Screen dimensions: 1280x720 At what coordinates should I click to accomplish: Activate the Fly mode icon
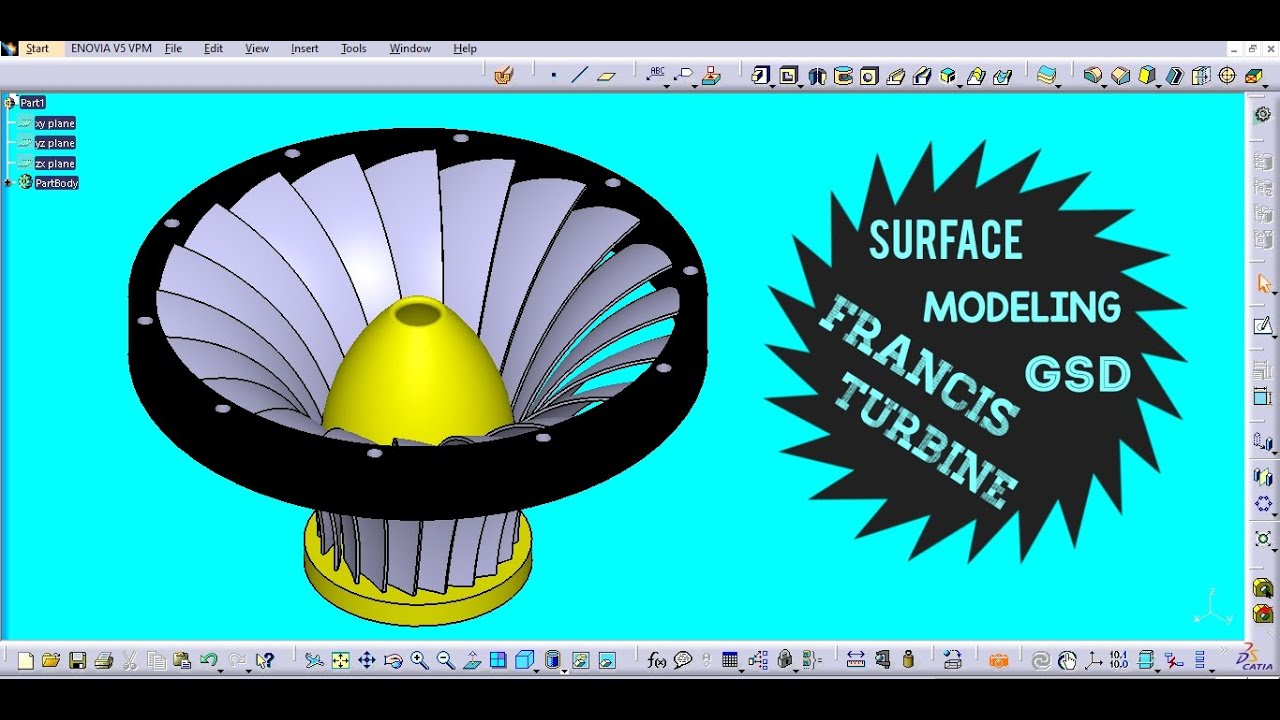pyautogui.click(x=314, y=660)
